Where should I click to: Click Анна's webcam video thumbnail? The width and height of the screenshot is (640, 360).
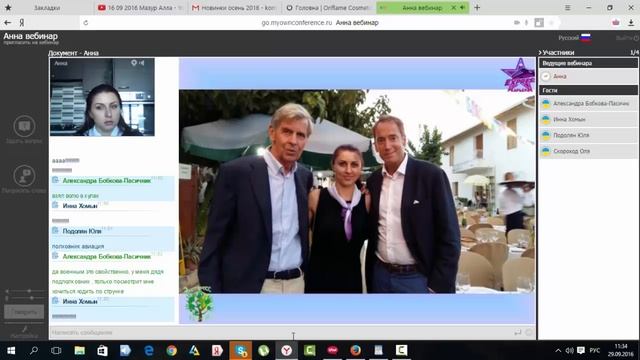point(102,97)
